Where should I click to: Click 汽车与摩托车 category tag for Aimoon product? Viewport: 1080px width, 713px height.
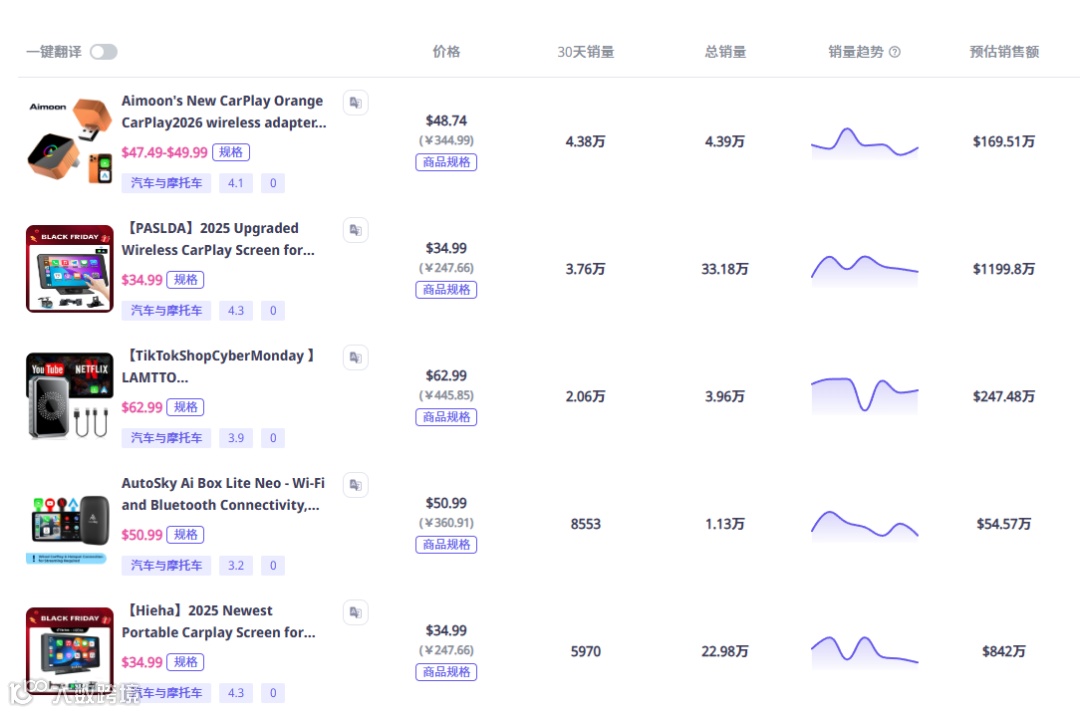click(x=166, y=183)
